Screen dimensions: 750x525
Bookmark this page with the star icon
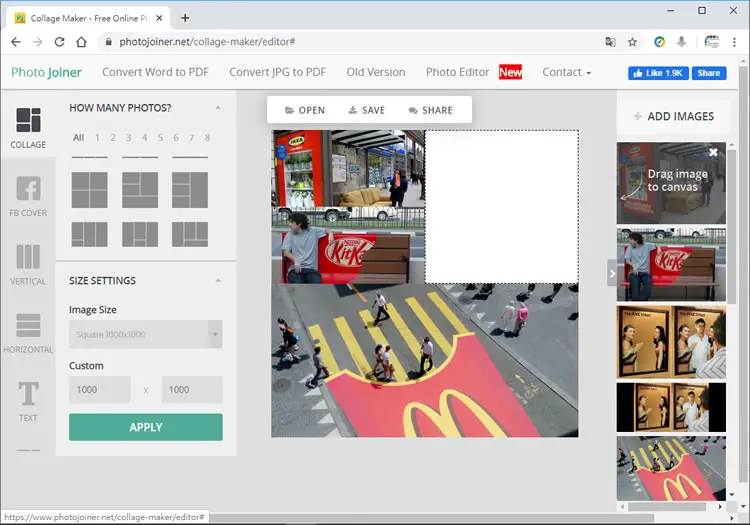(x=632, y=42)
